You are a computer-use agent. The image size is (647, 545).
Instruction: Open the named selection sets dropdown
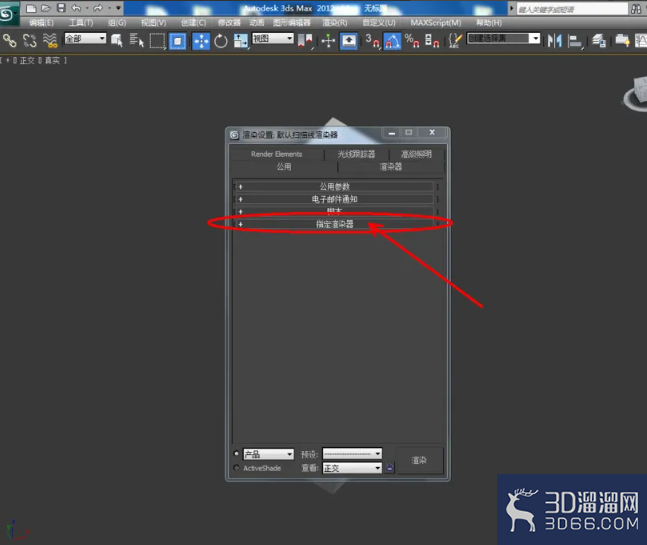(x=503, y=38)
